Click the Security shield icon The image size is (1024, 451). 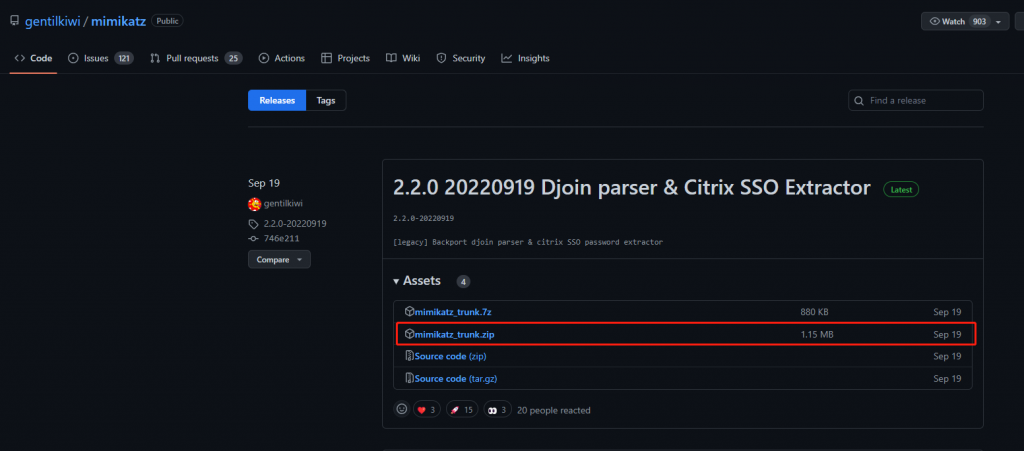[441, 58]
